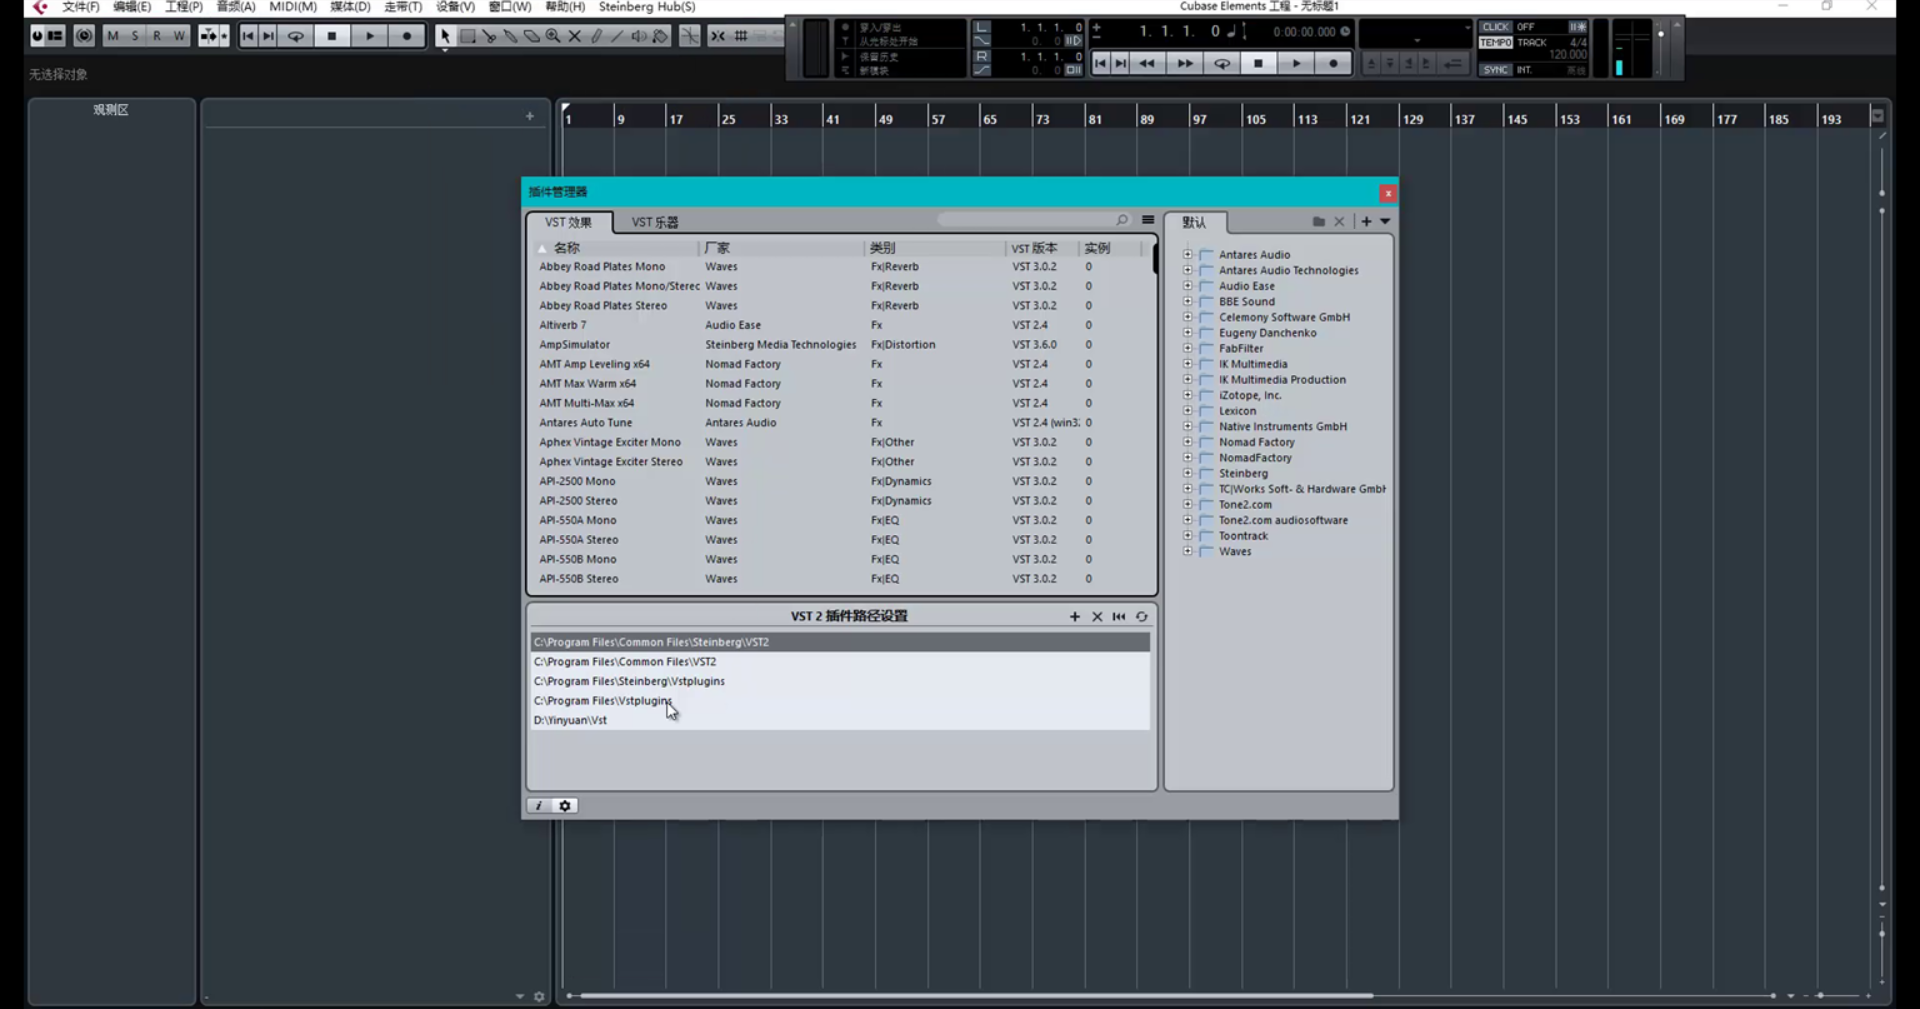Toggle Solo (S) state button
Viewport: 1920px width, 1009px height.
(x=135, y=36)
